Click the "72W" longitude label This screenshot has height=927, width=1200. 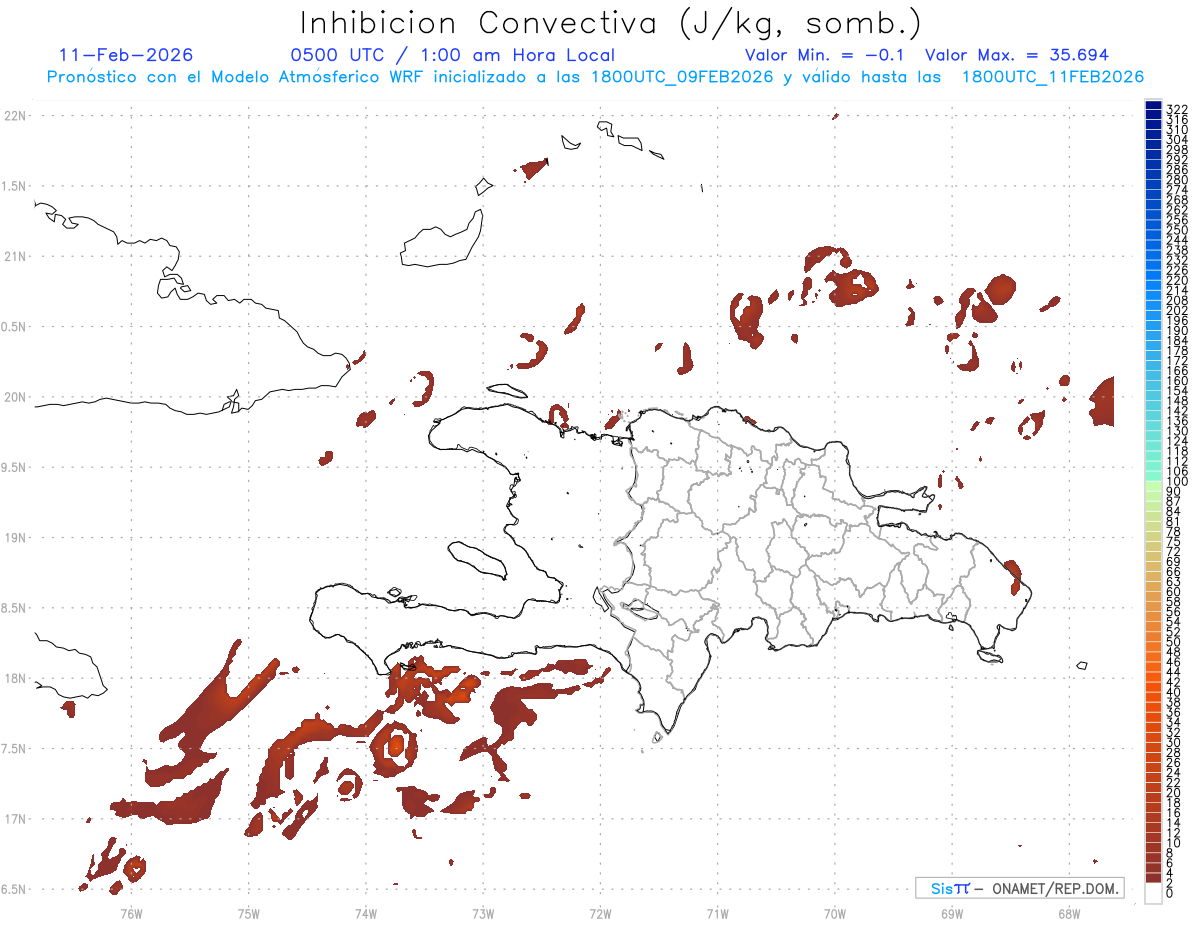click(600, 914)
